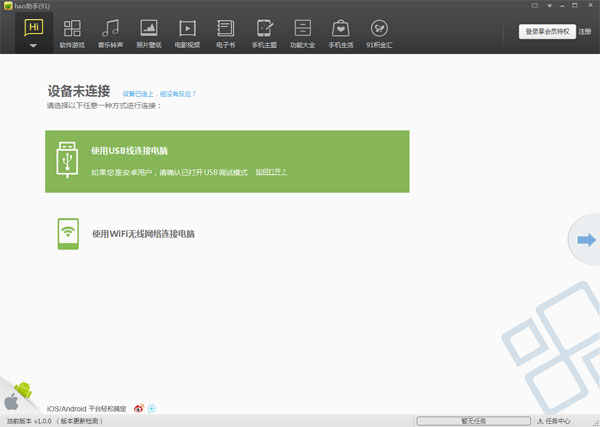Click iOS/Android 平台轻松搞定 text

[86, 409]
